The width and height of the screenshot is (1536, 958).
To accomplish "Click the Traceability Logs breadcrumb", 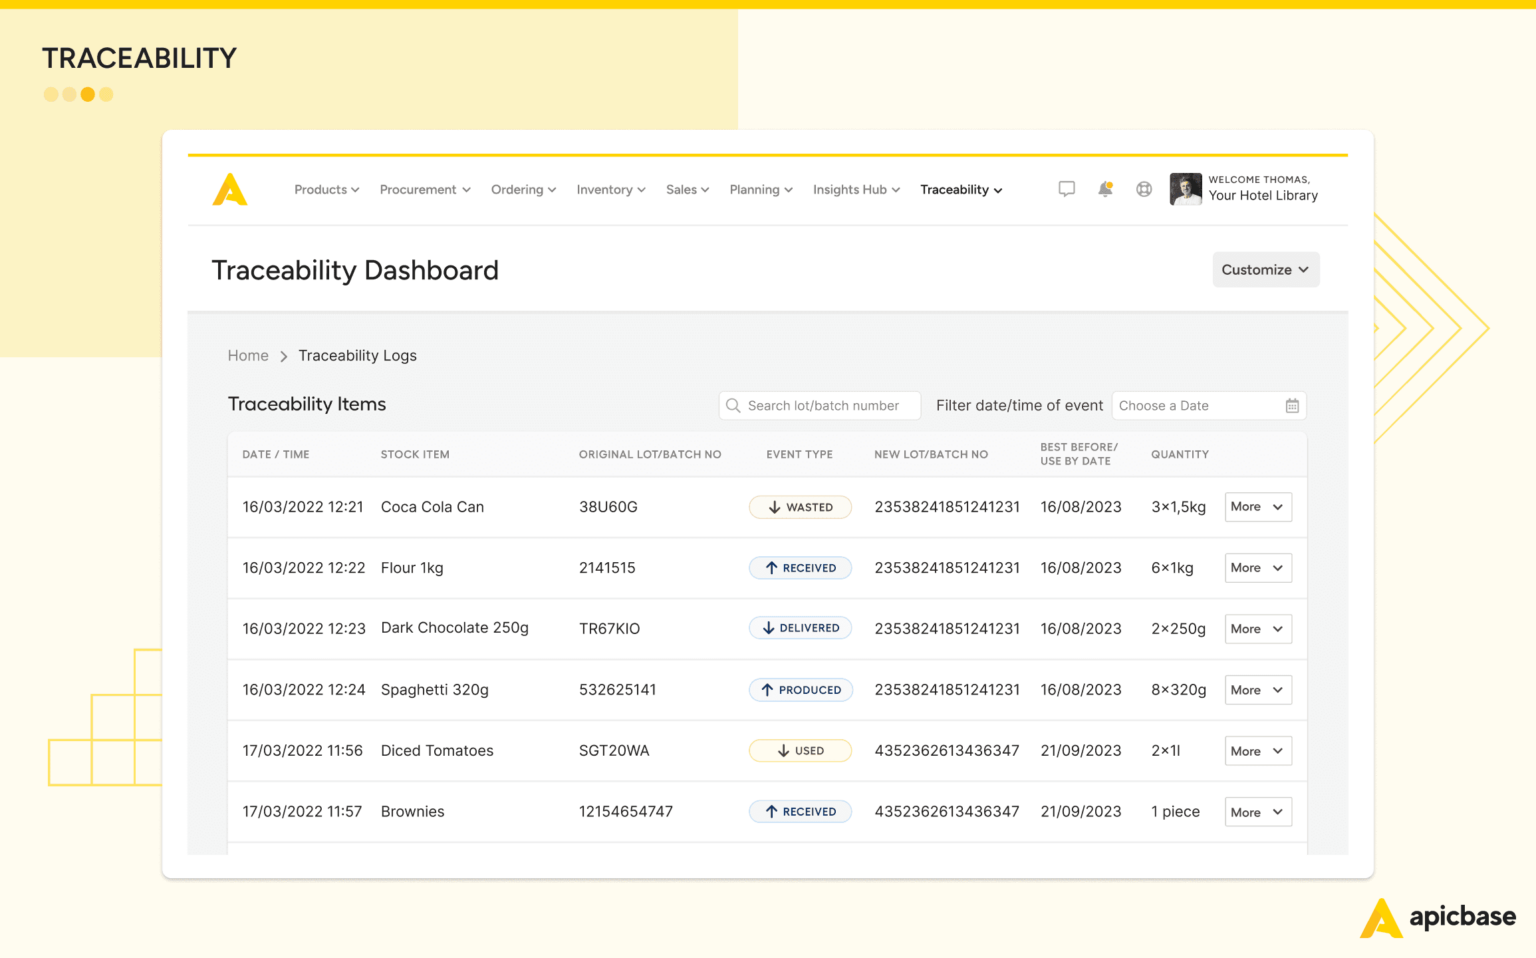I will pos(357,355).
